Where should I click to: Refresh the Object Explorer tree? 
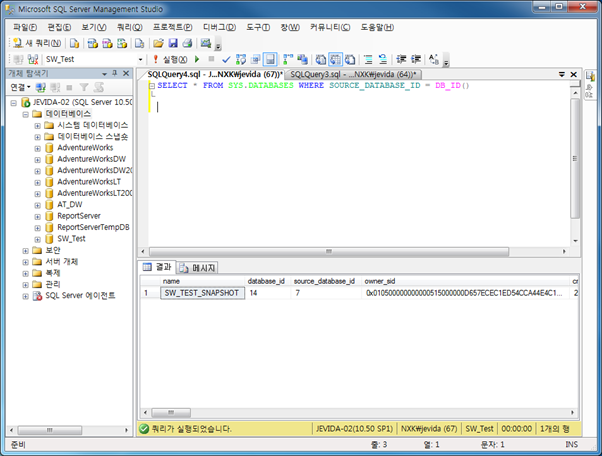(x=99, y=88)
